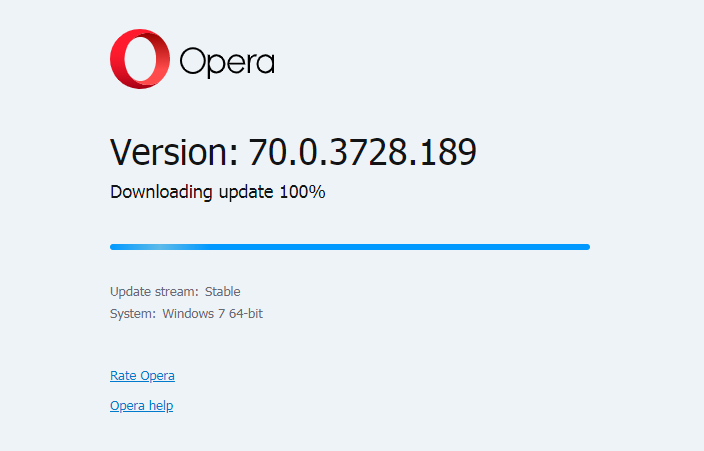Click the Opera wordmark text
The height and width of the screenshot is (451, 704).
pos(227,62)
